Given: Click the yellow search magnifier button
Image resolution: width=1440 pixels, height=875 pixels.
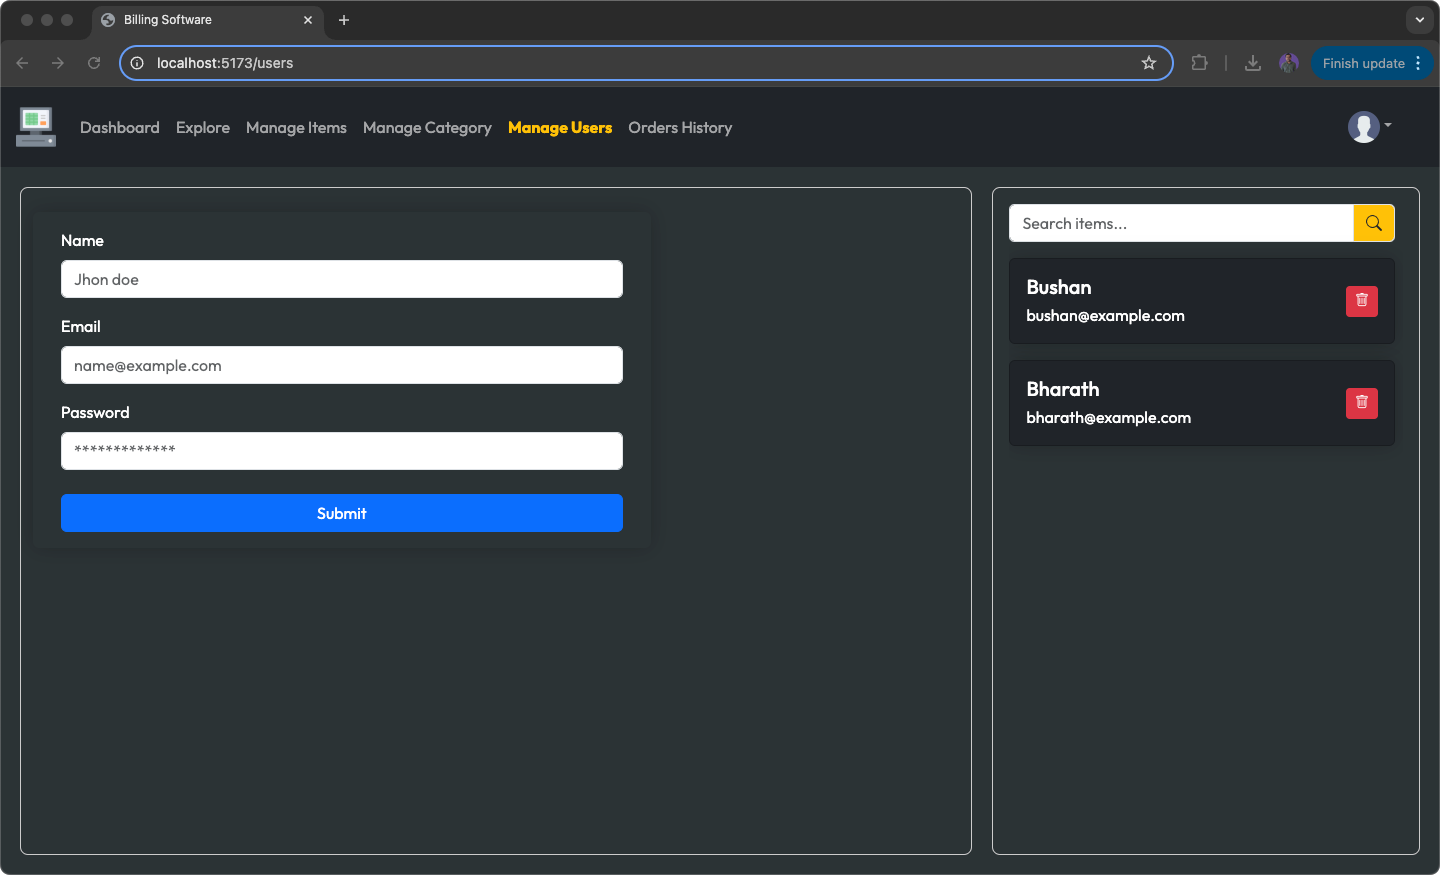Looking at the screenshot, I should coord(1373,223).
